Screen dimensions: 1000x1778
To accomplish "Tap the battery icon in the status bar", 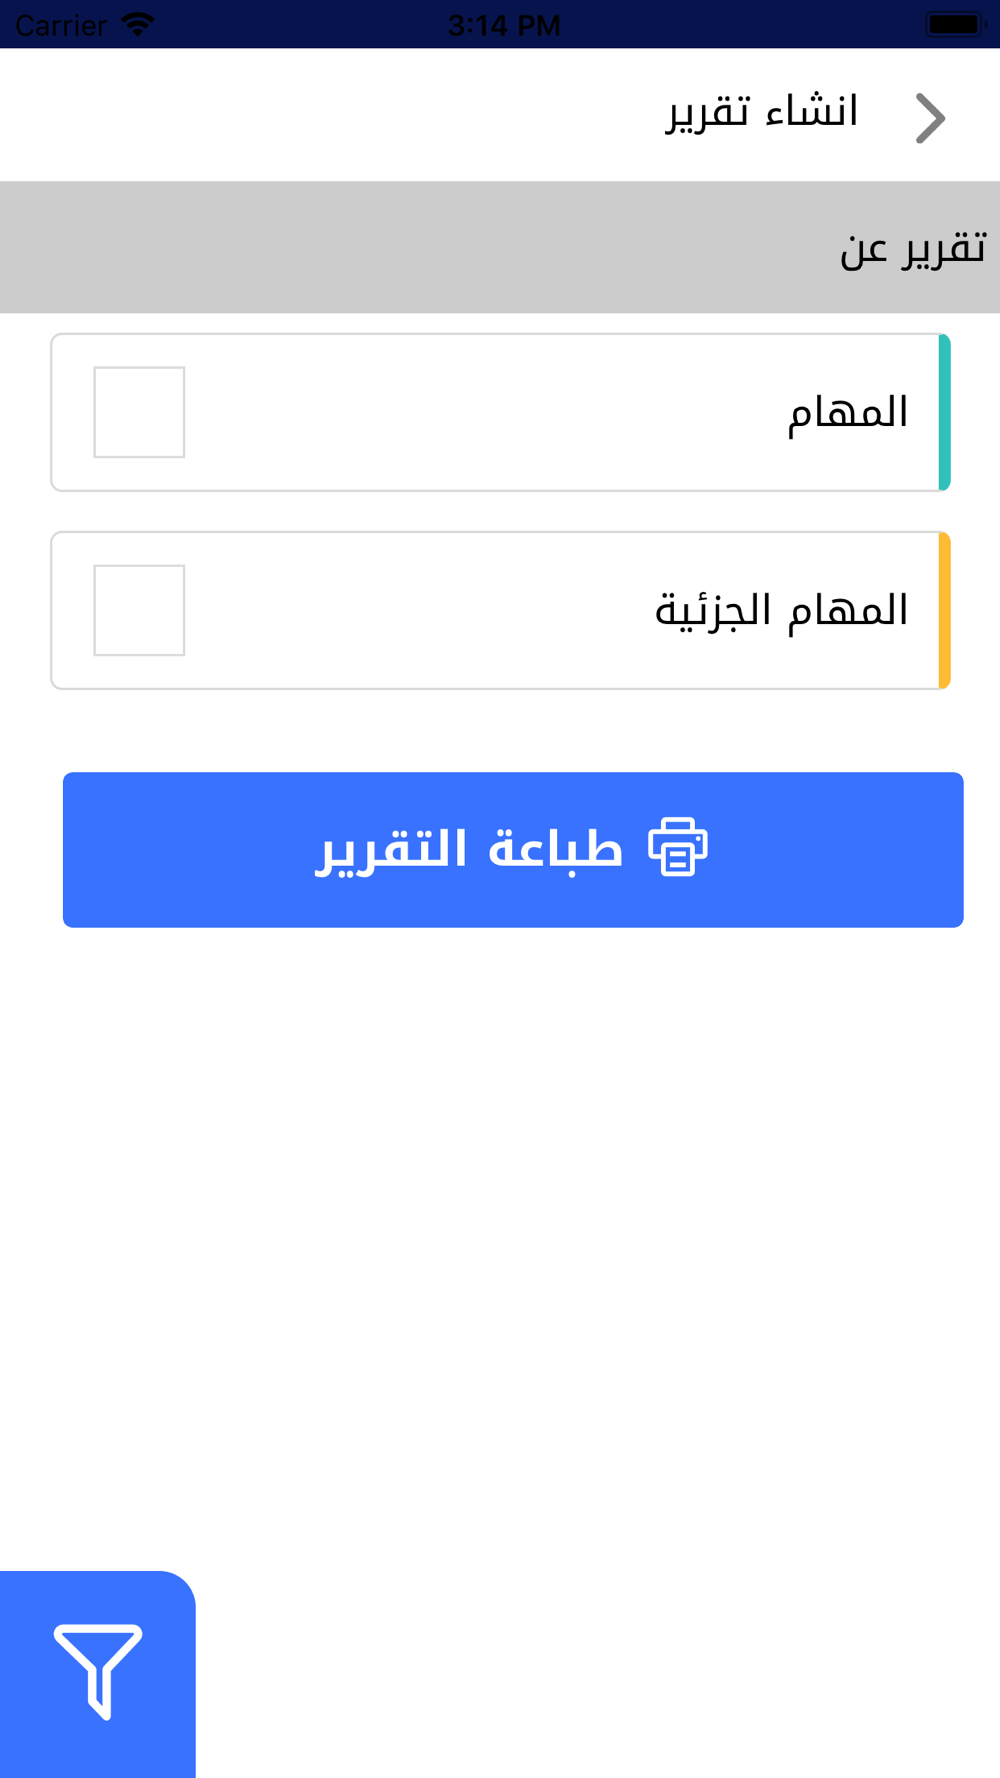I will click(955, 24).
